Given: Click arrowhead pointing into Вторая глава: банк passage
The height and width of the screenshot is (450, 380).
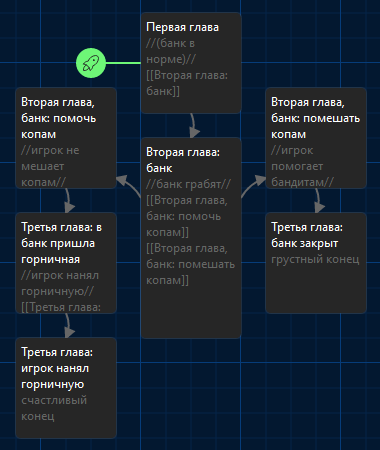Looking at the screenshot, I should [x=195, y=132].
